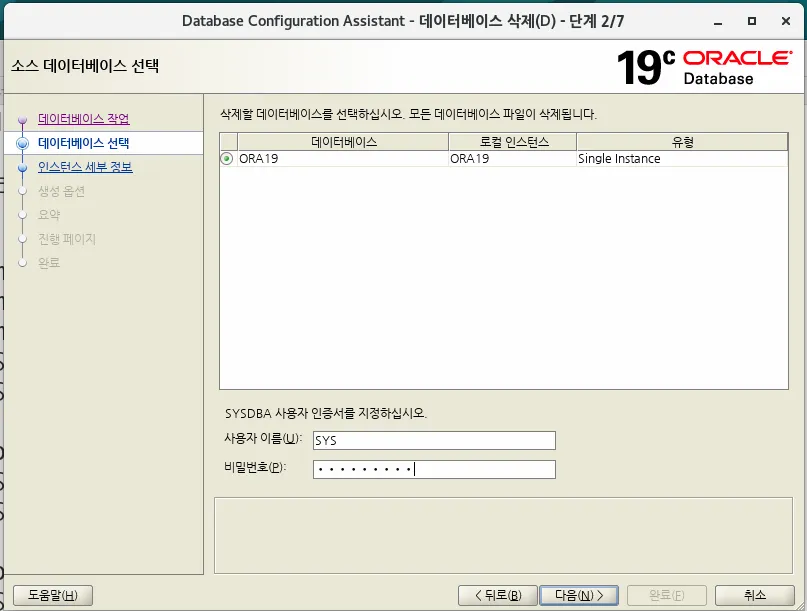Minimize the Database Configuration Assistant window

click(x=718, y=22)
